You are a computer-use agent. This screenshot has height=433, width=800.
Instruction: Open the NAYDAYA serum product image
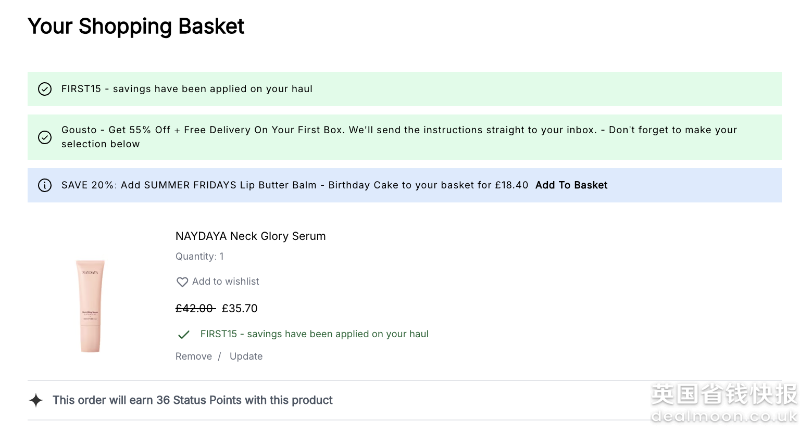coord(91,304)
